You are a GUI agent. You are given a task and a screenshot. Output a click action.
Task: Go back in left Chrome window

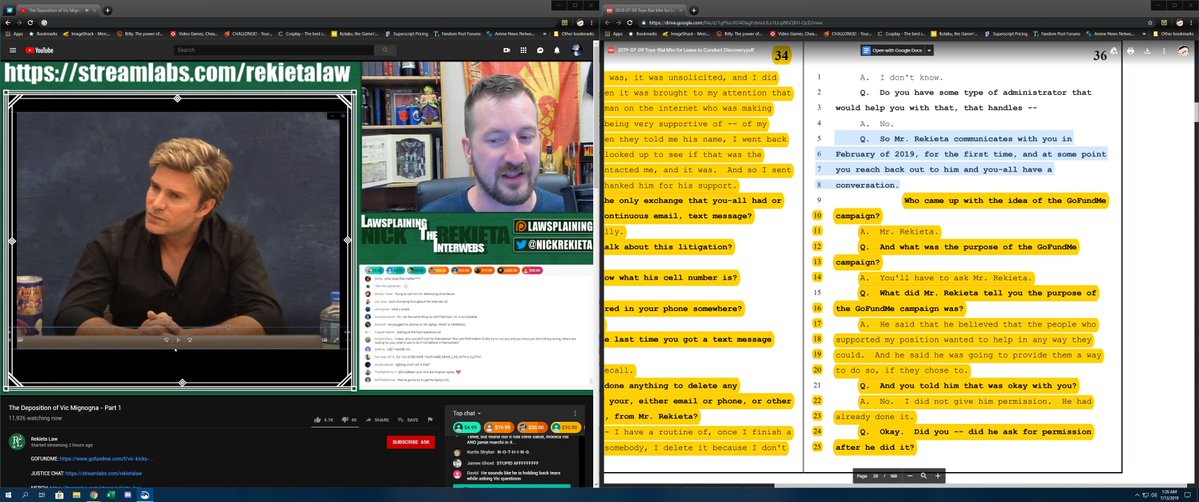pos(8,23)
